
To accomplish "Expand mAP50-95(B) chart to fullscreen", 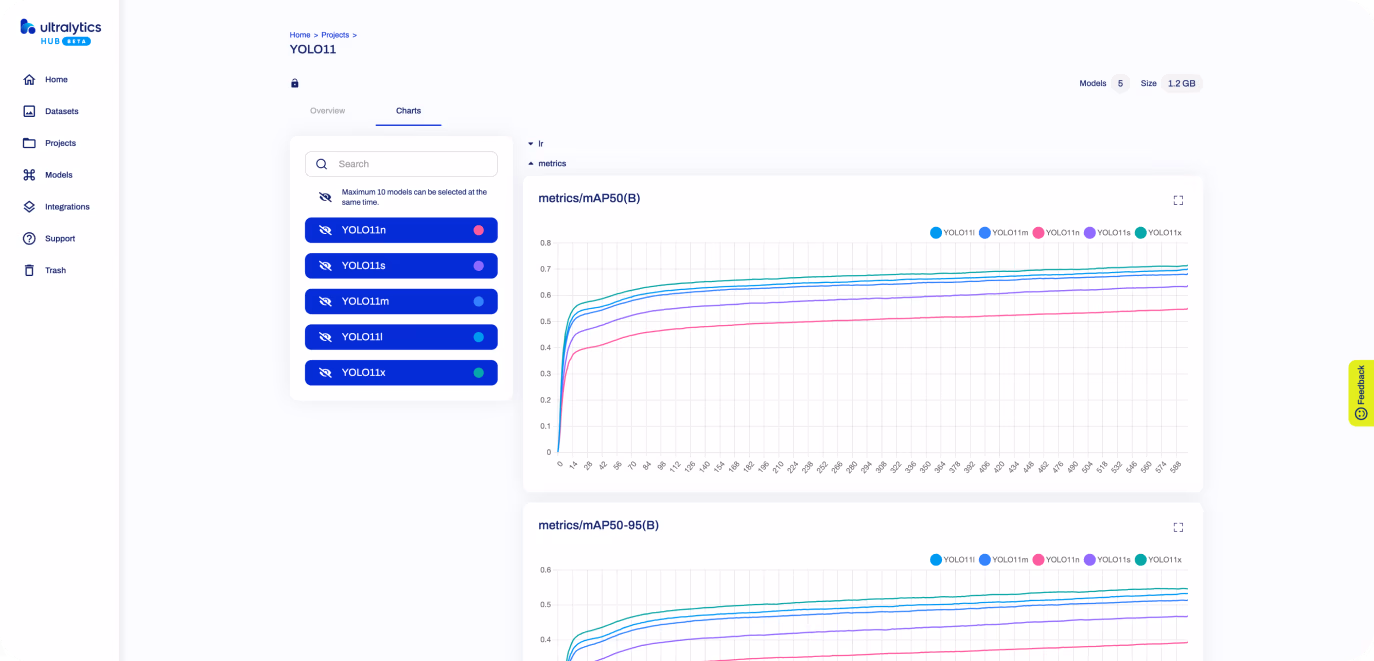I will click(1178, 527).
